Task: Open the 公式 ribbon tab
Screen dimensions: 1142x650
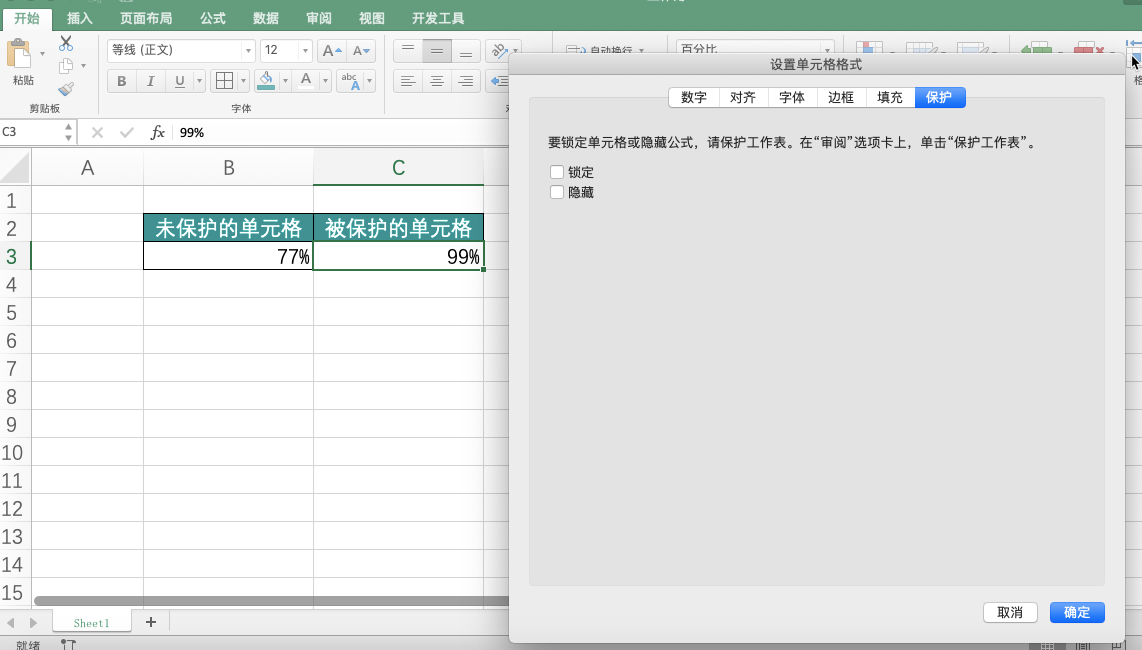Action: coord(213,18)
